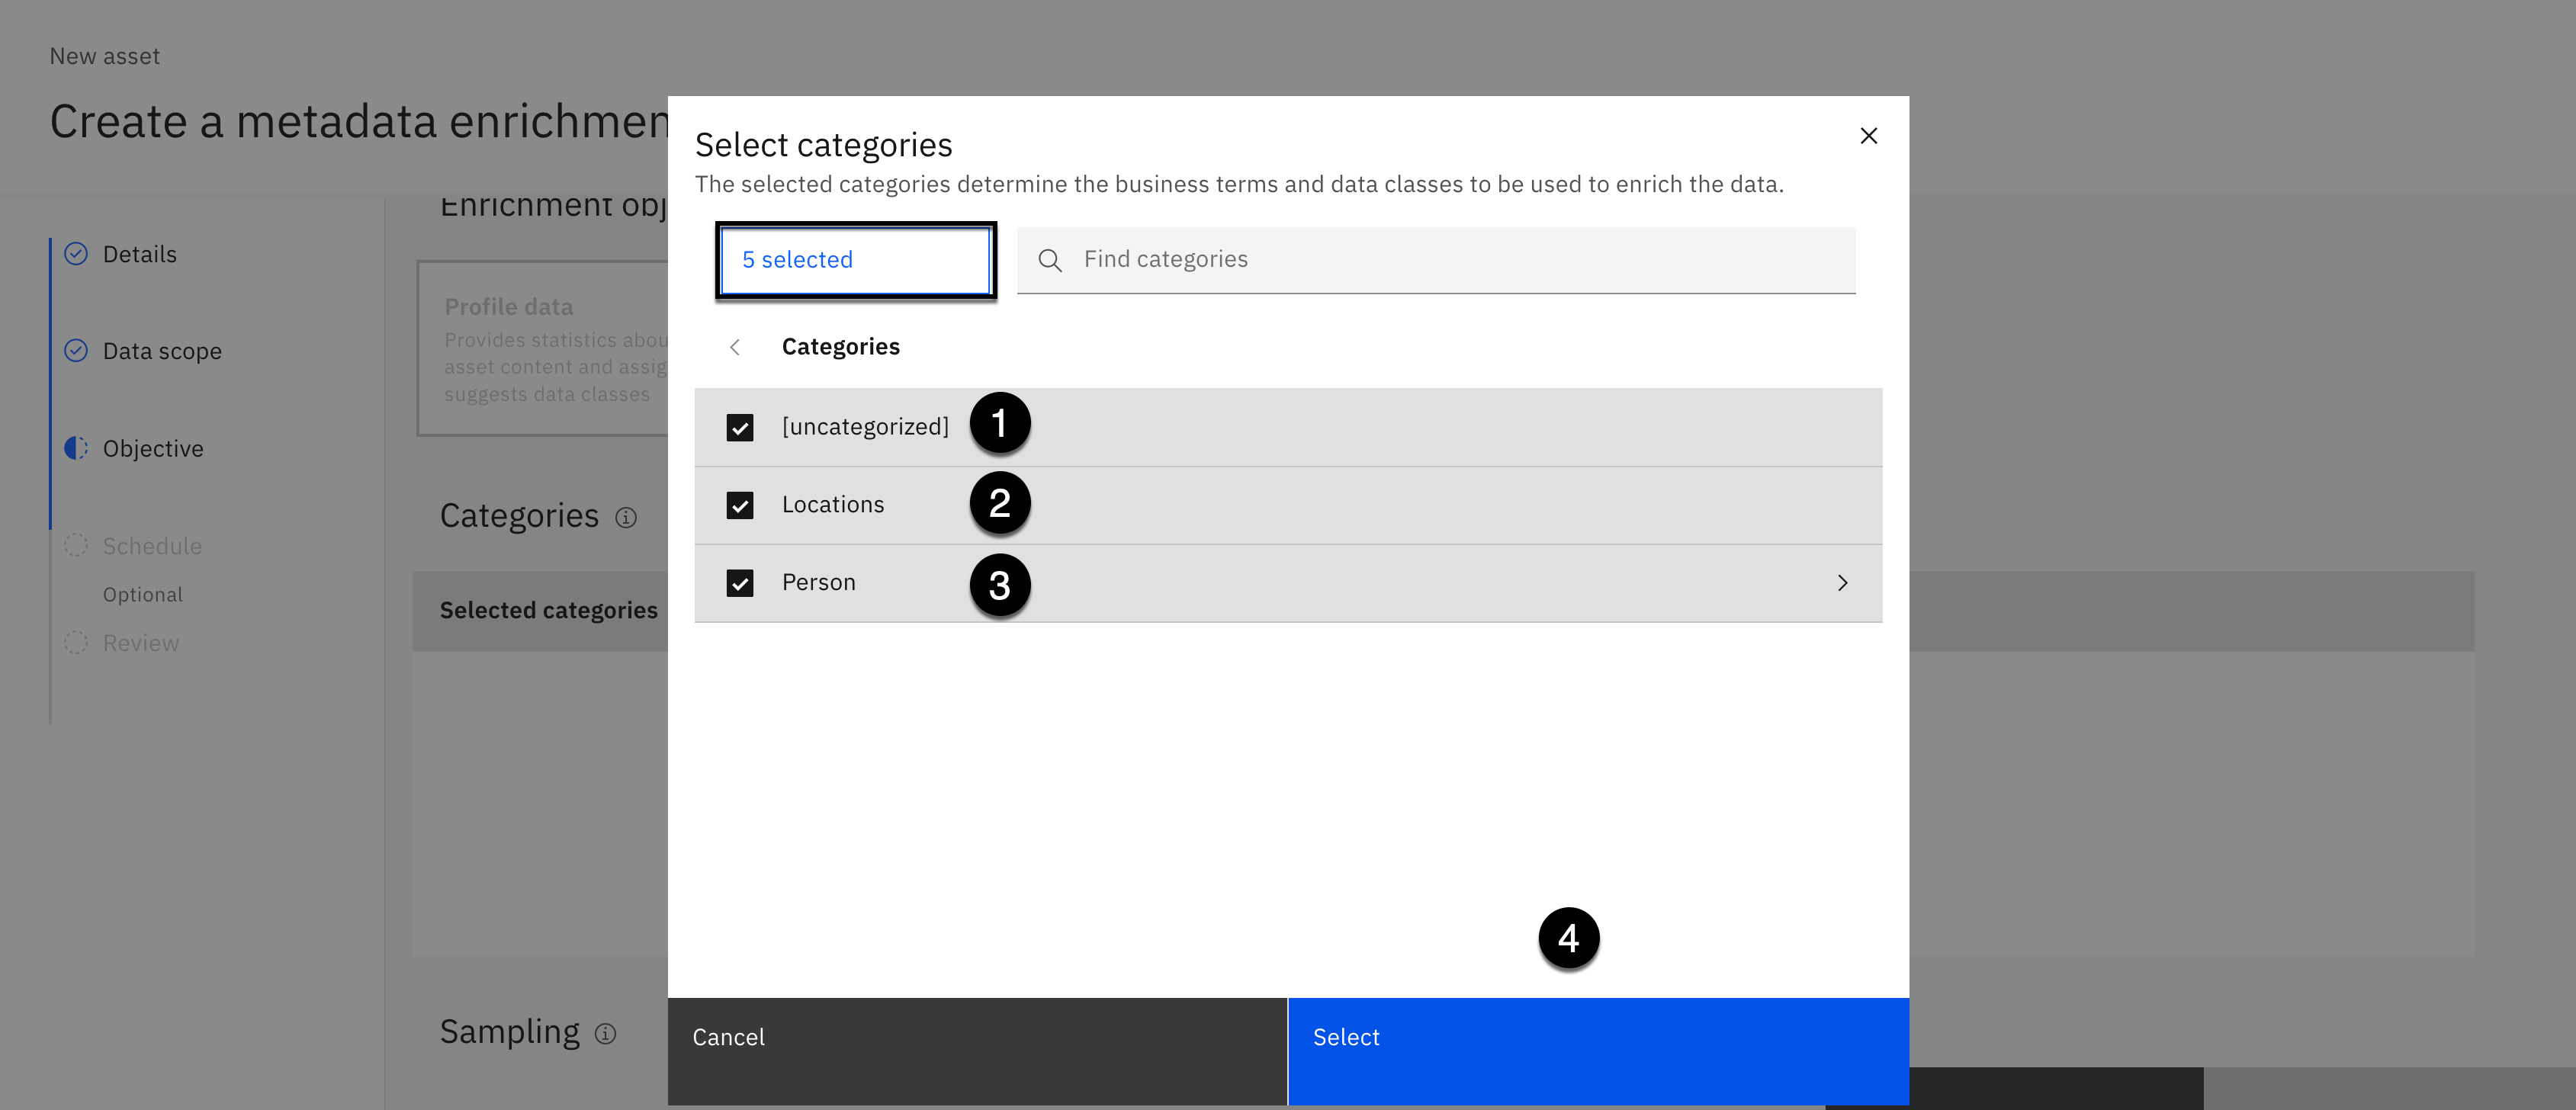Click the Schedule step circle icon
2576x1110 pixels.
tap(76, 545)
